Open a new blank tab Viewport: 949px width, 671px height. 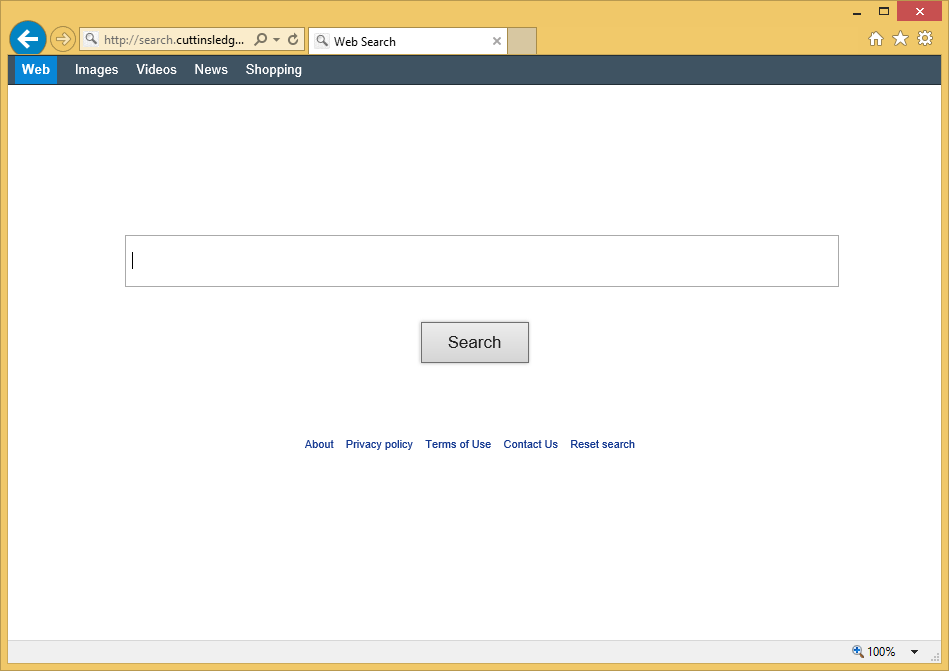(x=522, y=41)
